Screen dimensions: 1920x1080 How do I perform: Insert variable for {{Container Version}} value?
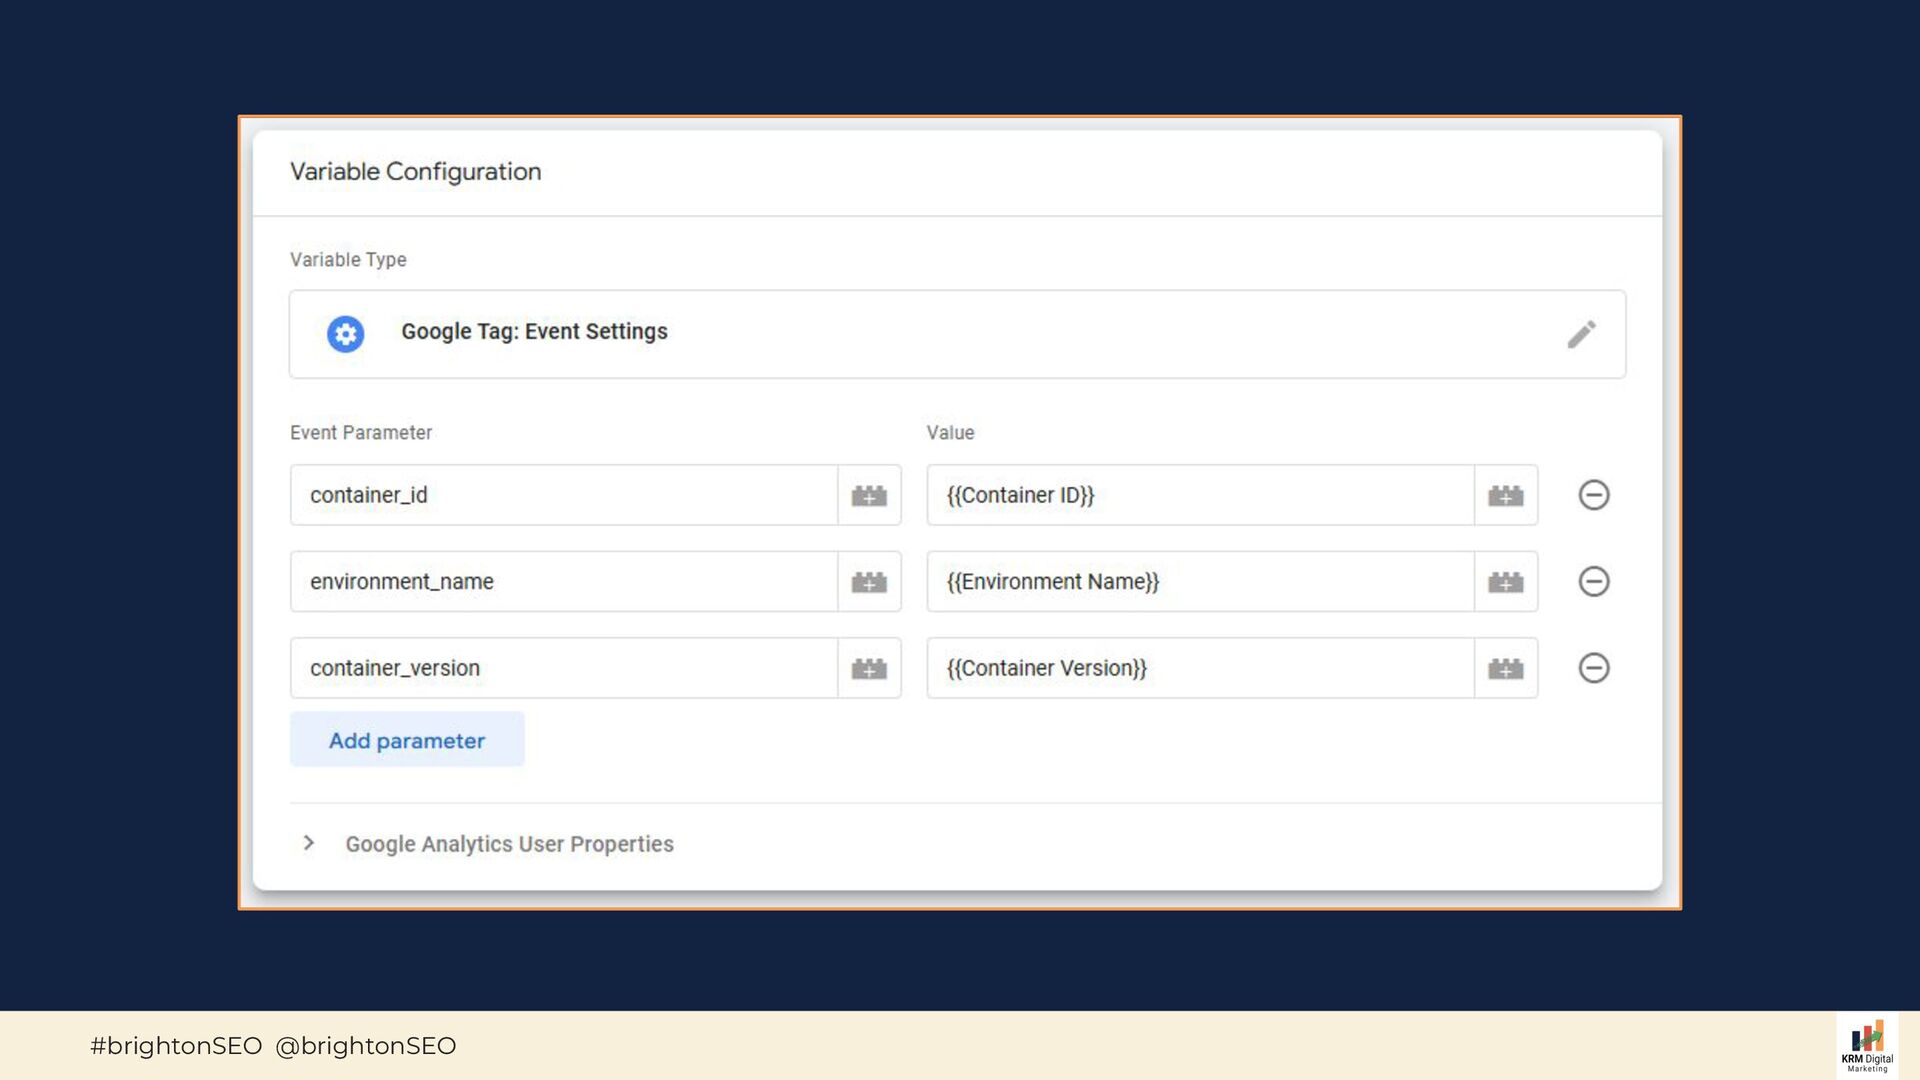point(1505,668)
